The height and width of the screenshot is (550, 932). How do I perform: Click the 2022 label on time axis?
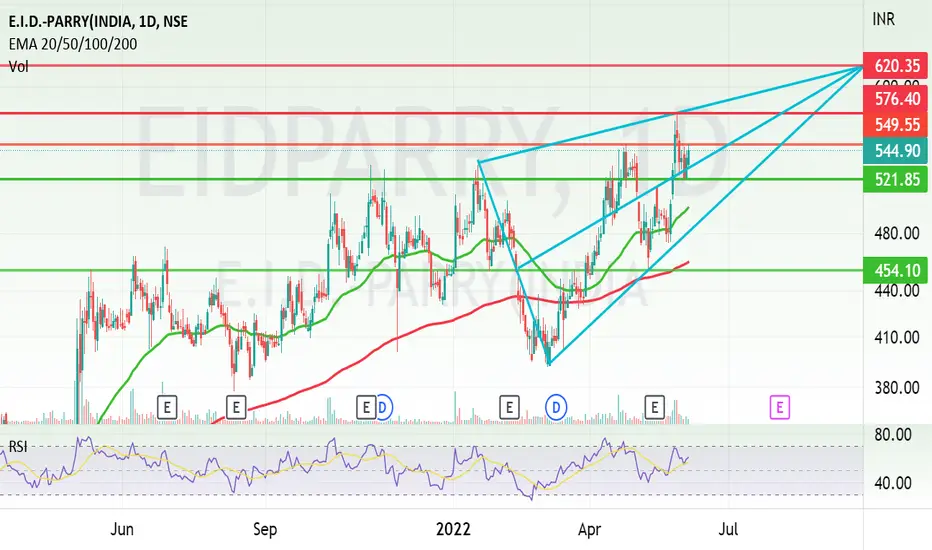tap(454, 529)
